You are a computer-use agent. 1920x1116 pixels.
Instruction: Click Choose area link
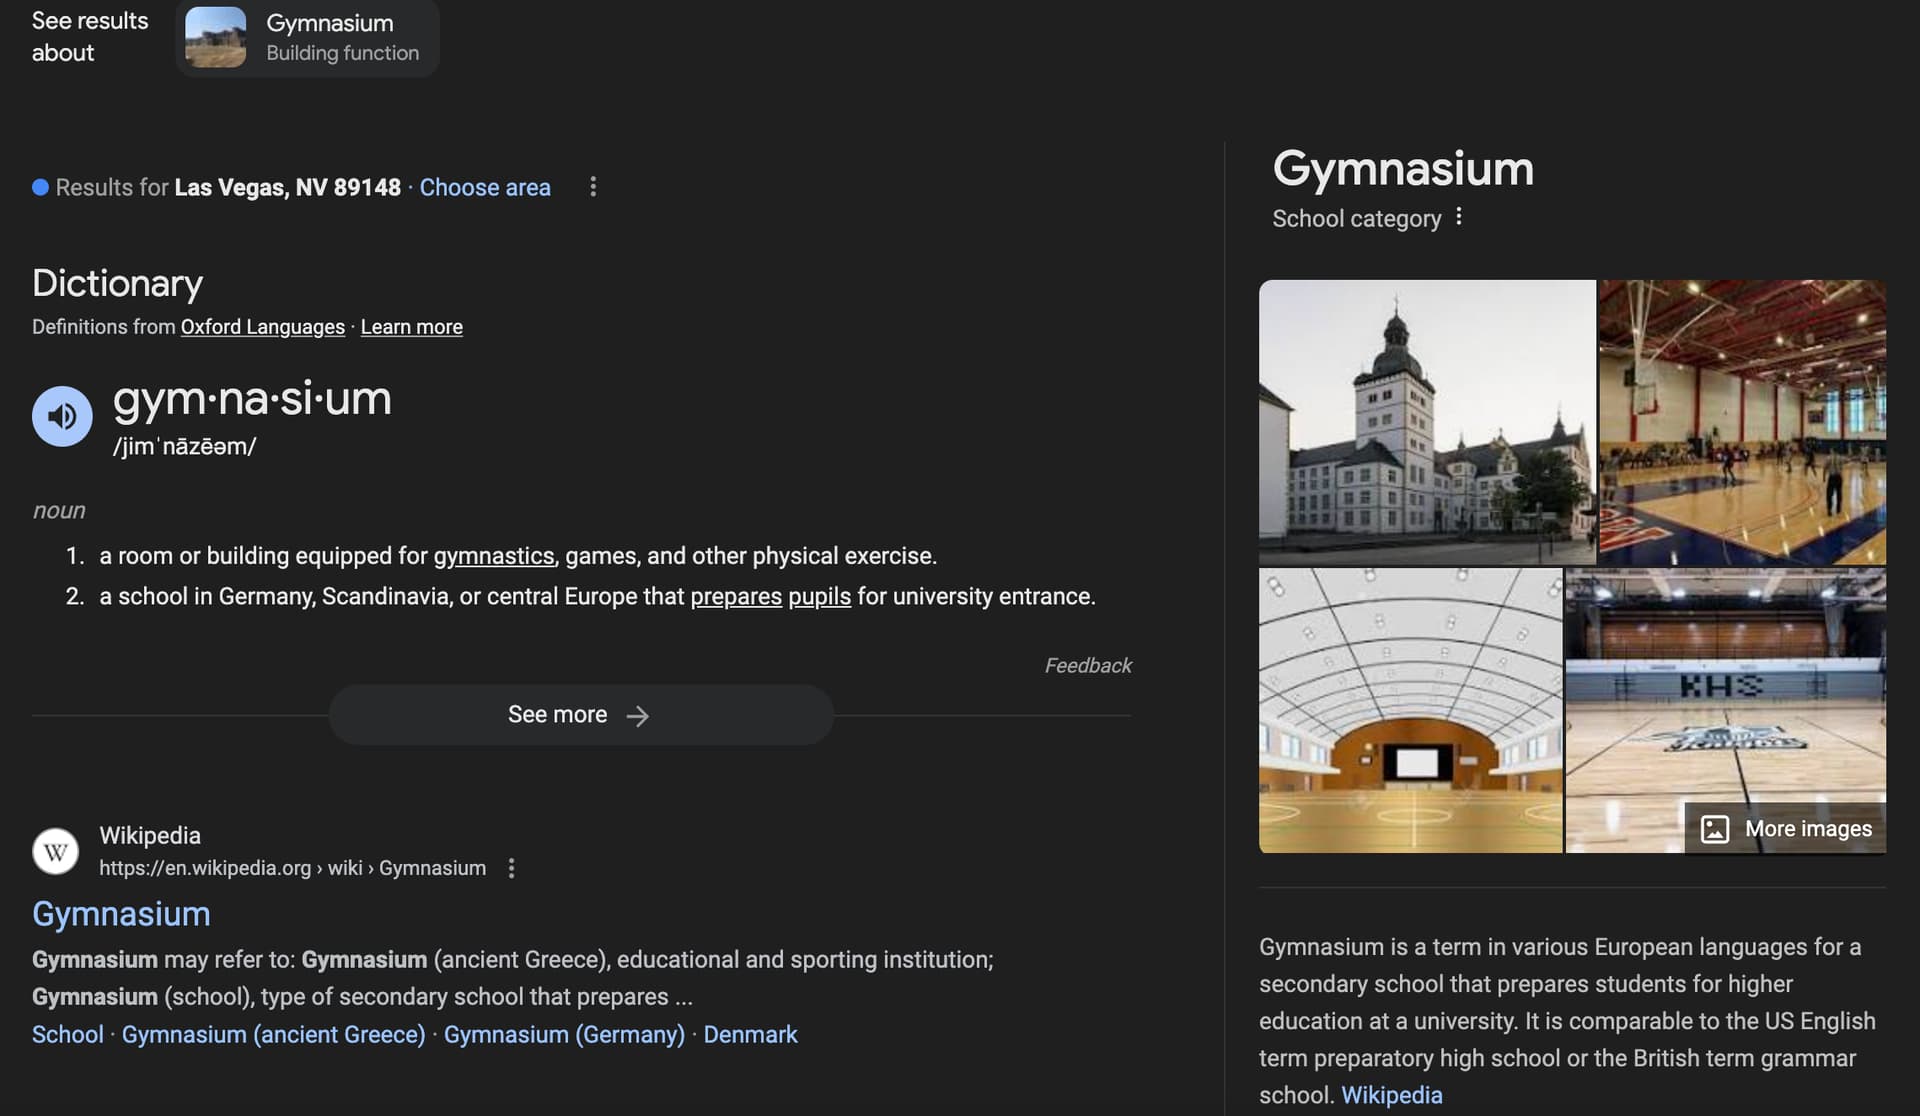(485, 187)
